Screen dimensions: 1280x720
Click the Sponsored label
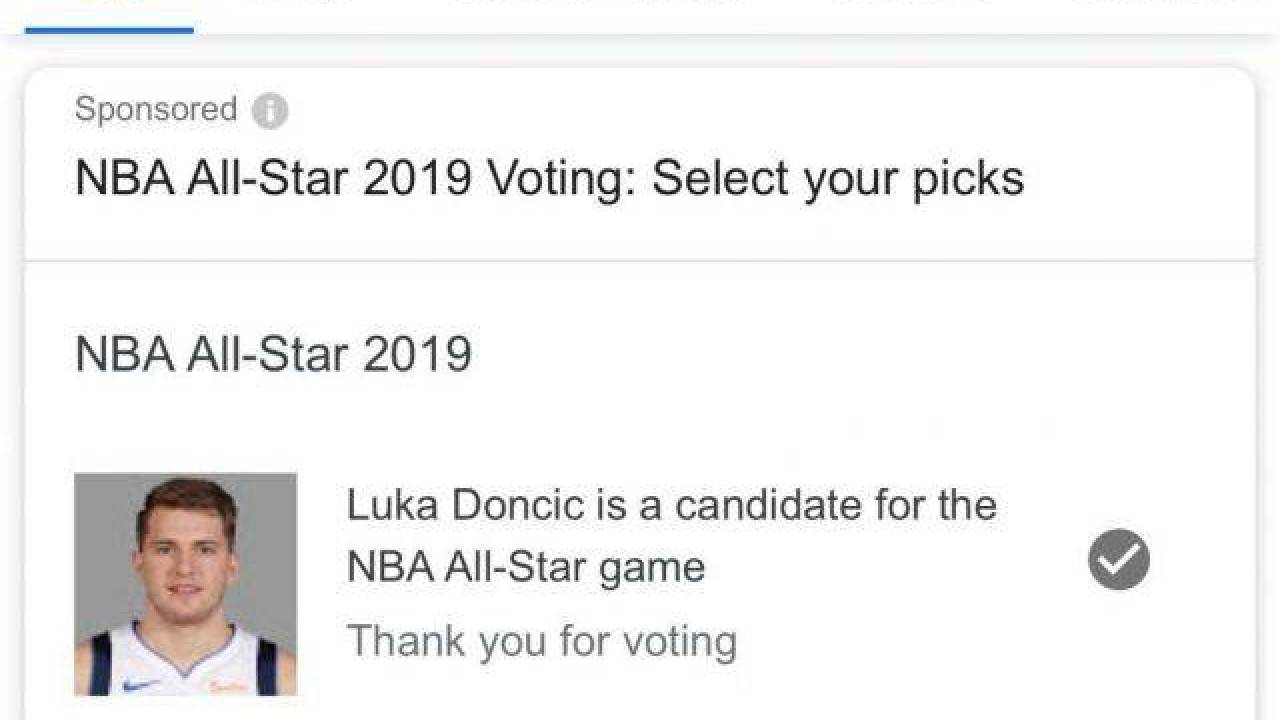pyautogui.click(x=156, y=109)
